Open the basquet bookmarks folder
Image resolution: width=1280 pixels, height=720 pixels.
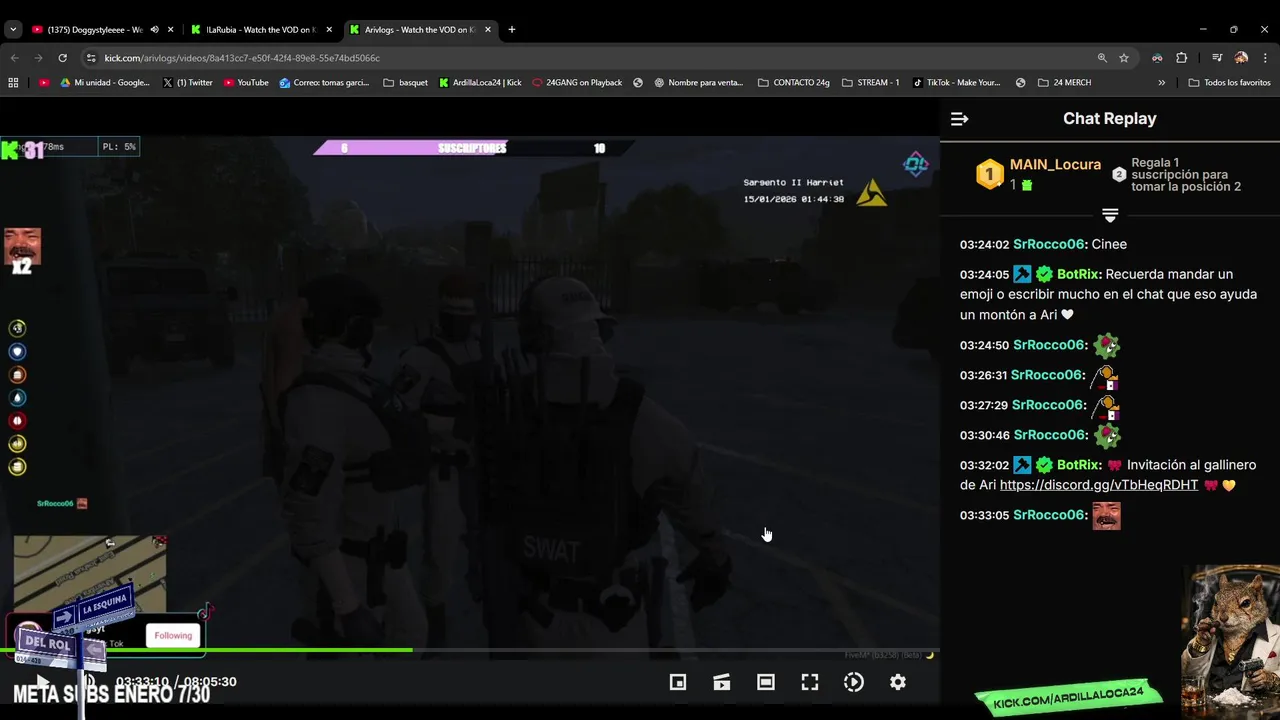[405, 83]
